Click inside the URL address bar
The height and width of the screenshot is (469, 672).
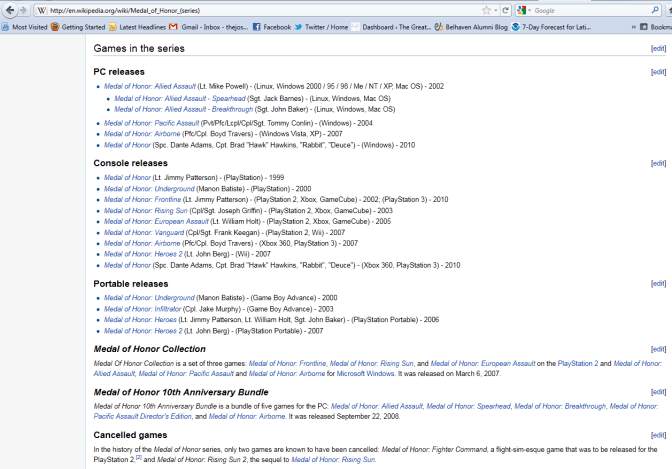250,10
